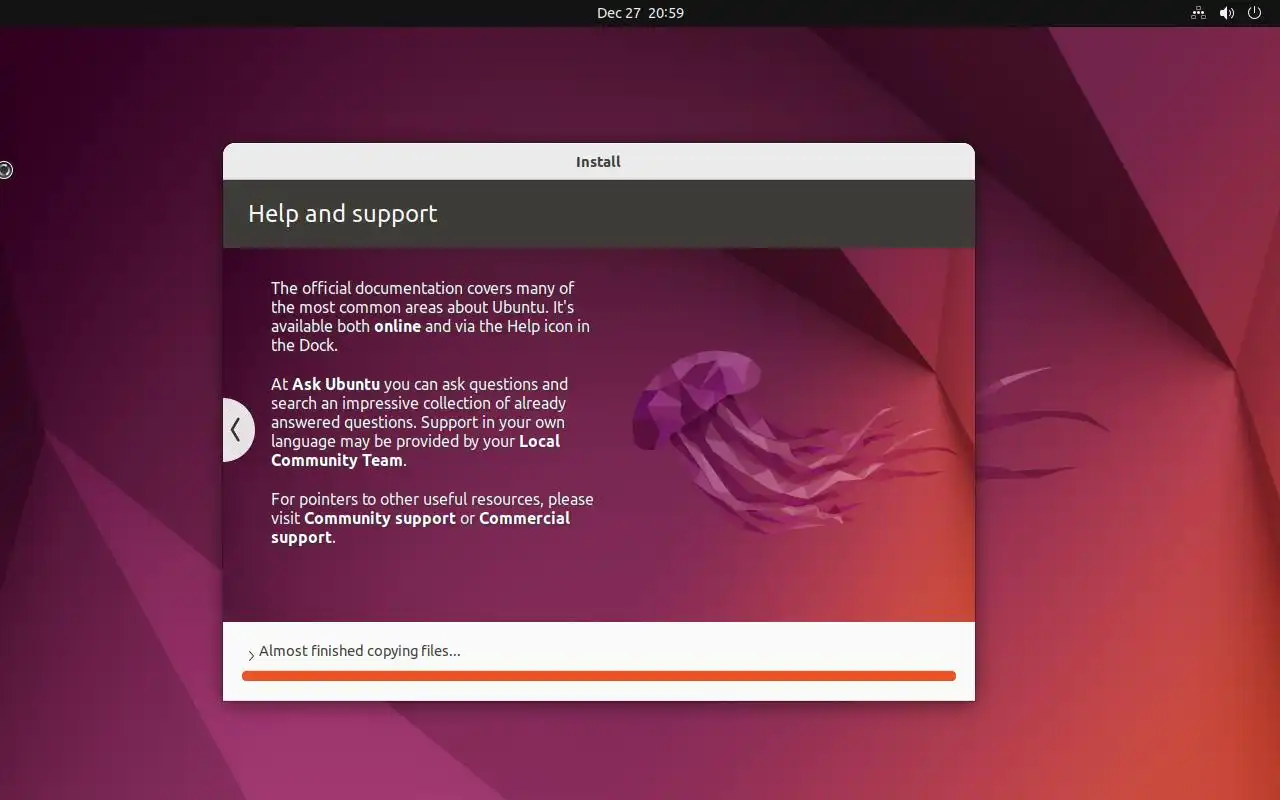Click the "Install" window title bar
The height and width of the screenshot is (800, 1280).
(599, 161)
